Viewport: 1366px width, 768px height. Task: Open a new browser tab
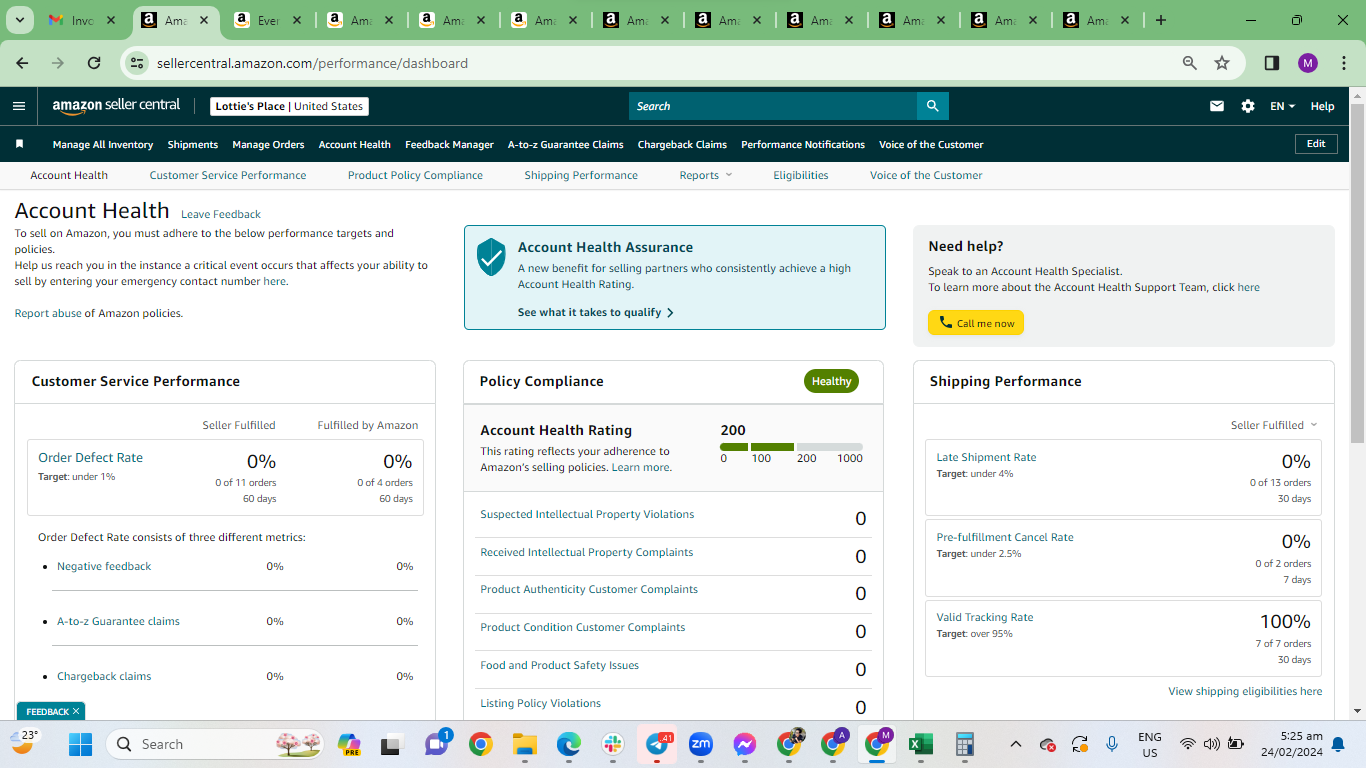(x=1161, y=20)
